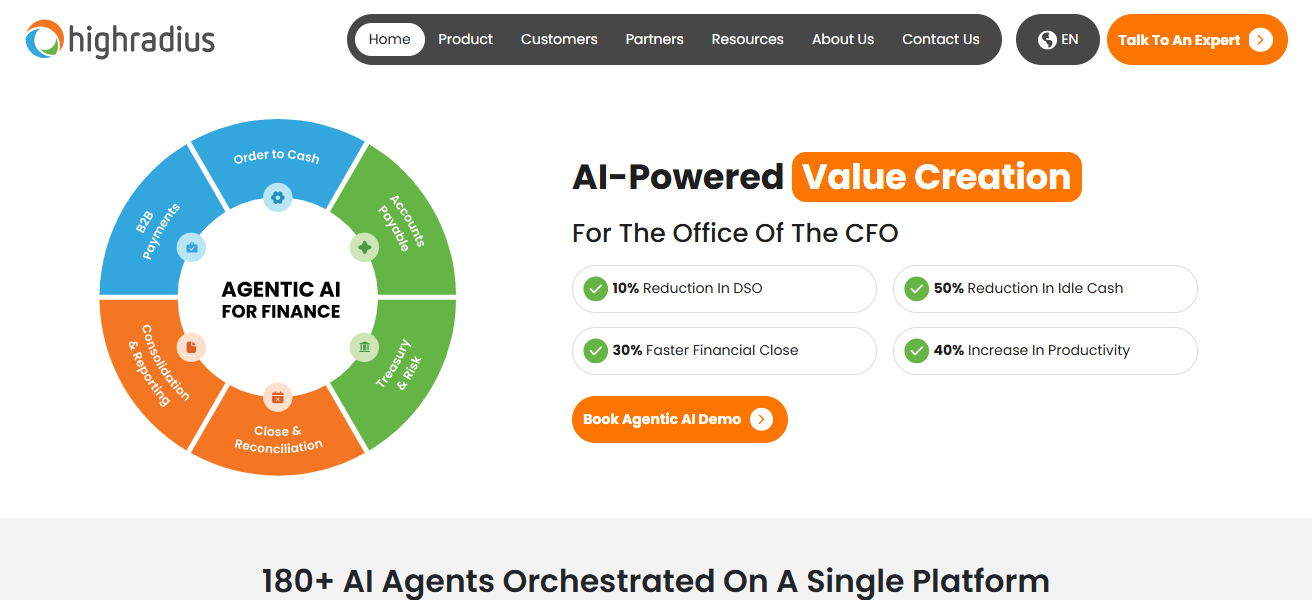Expand the Resources menu
The height and width of the screenshot is (600, 1312).
tap(747, 40)
